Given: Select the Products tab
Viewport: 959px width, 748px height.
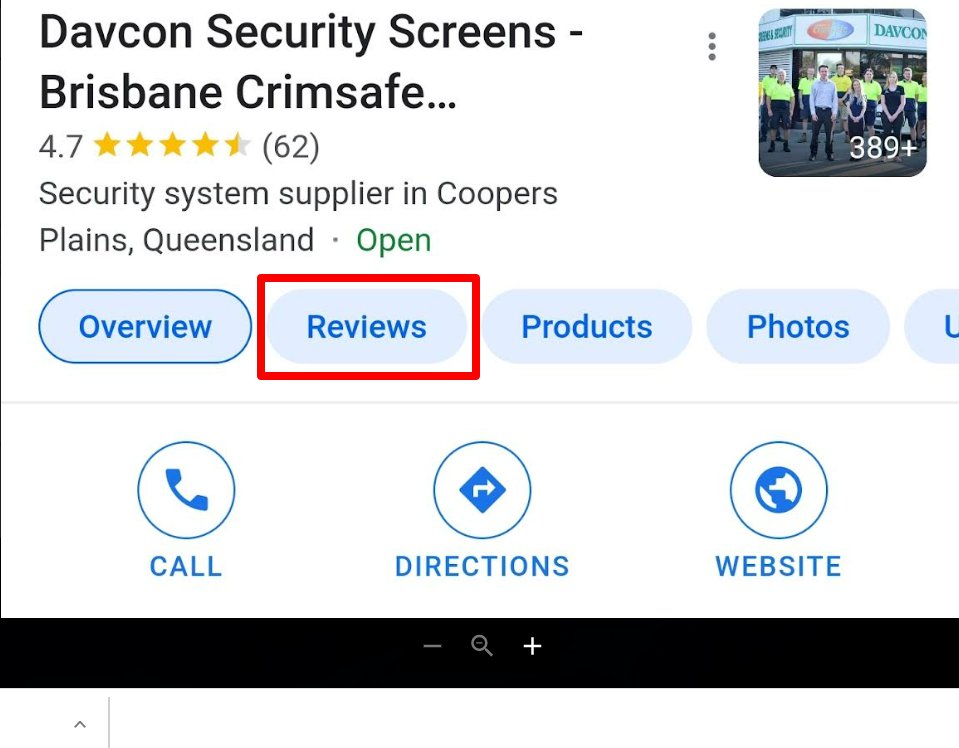Looking at the screenshot, I should [x=587, y=327].
